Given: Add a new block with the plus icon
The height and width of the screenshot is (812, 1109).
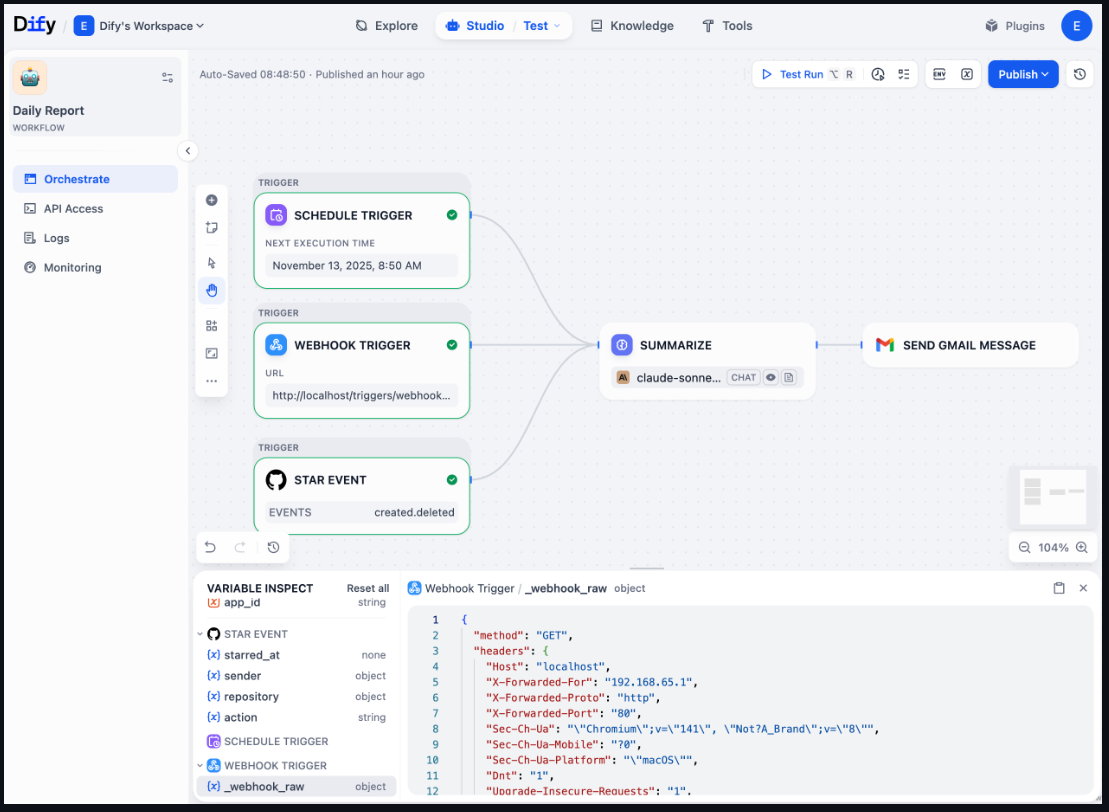Looking at the screenshot, I should 211,200.
